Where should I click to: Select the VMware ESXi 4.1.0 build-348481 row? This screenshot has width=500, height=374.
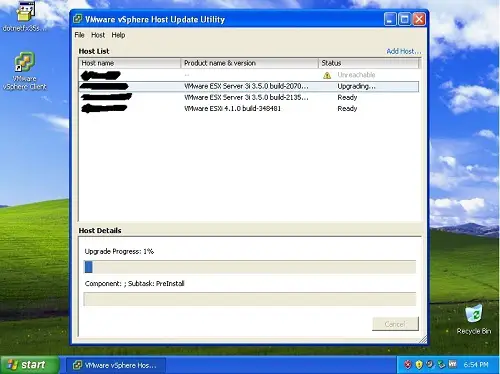(x=249, y=108)
